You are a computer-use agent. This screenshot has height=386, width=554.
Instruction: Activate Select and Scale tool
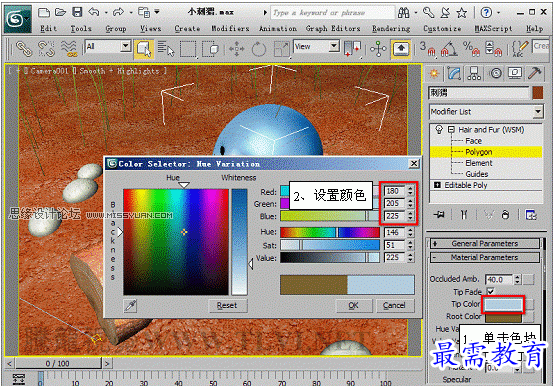[x=282, y=49]
